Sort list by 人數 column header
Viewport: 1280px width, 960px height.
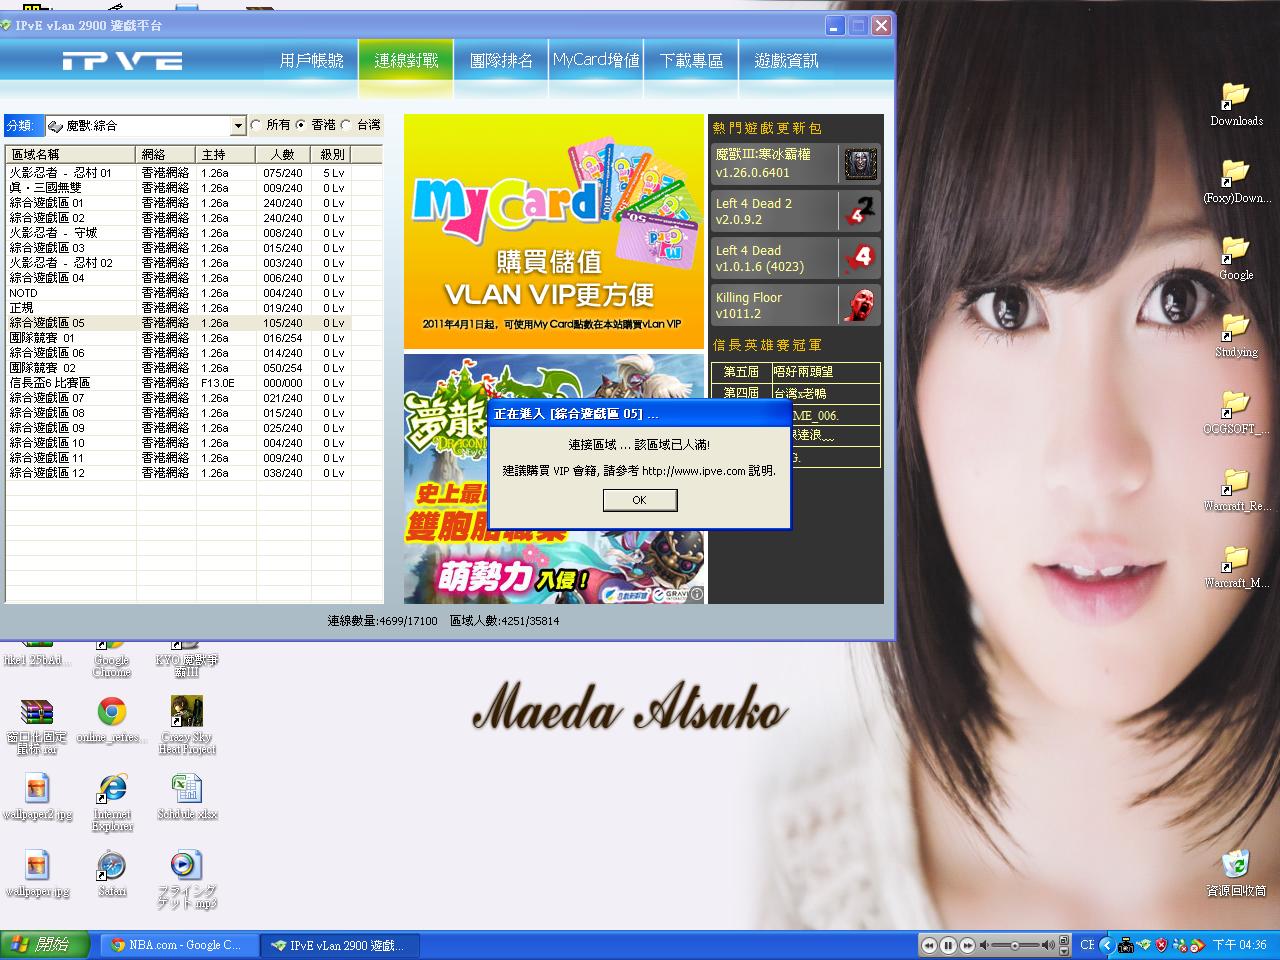pos(283,154)
